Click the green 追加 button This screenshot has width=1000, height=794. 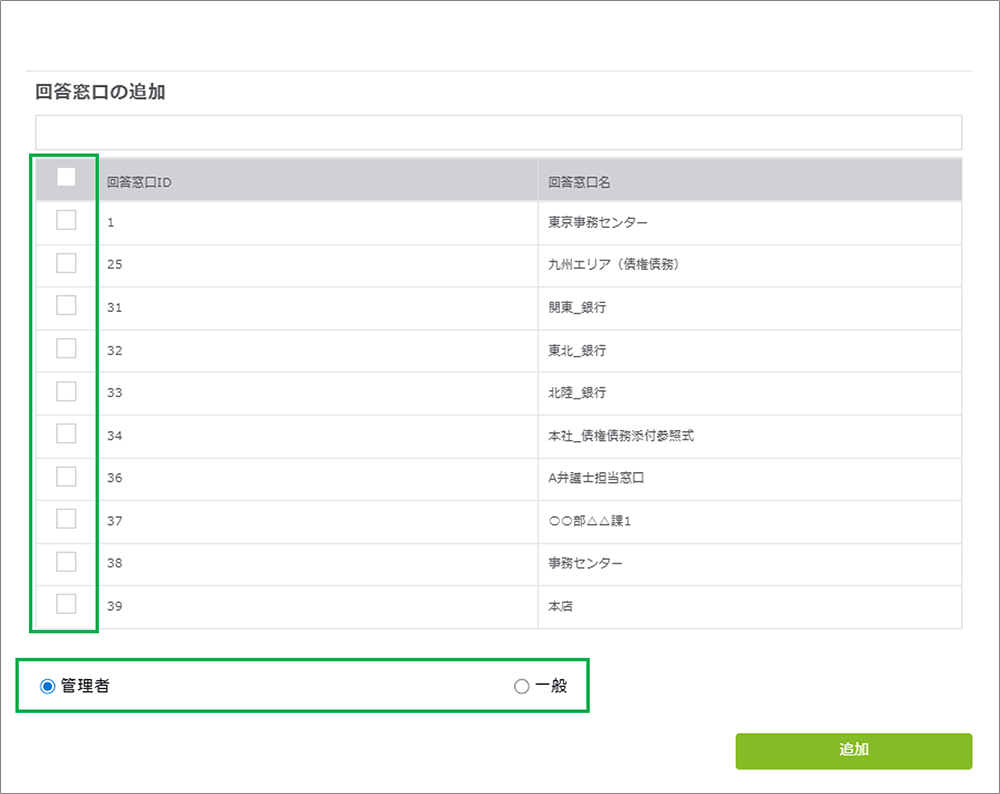(x=853, y=750)
